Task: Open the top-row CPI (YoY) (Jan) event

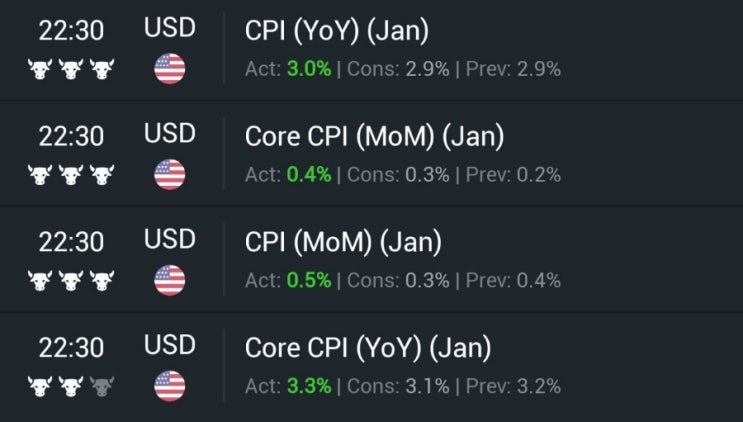Action: coord(336,31)
